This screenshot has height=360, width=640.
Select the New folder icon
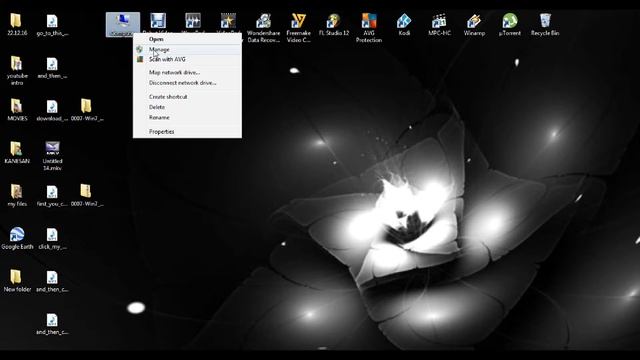pos(16,277)
